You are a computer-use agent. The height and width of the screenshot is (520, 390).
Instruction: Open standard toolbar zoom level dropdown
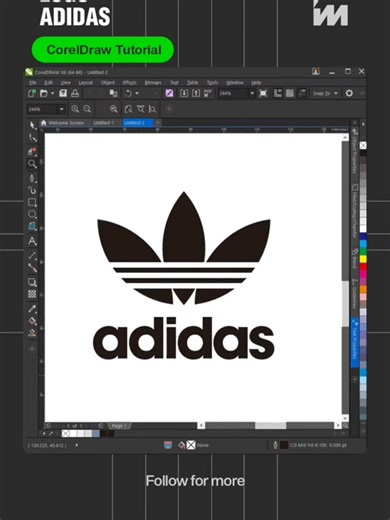252,93
